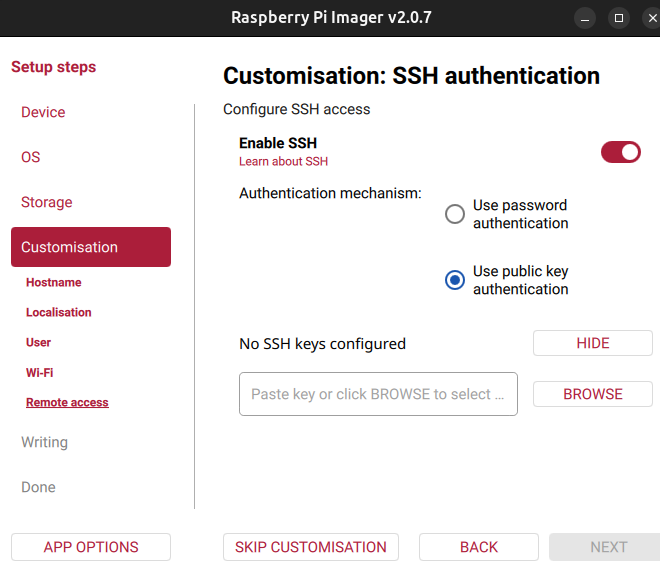Click the 'Authentication mechanism:' label
The height and width of the screenshot is (566, 660).
330,193
